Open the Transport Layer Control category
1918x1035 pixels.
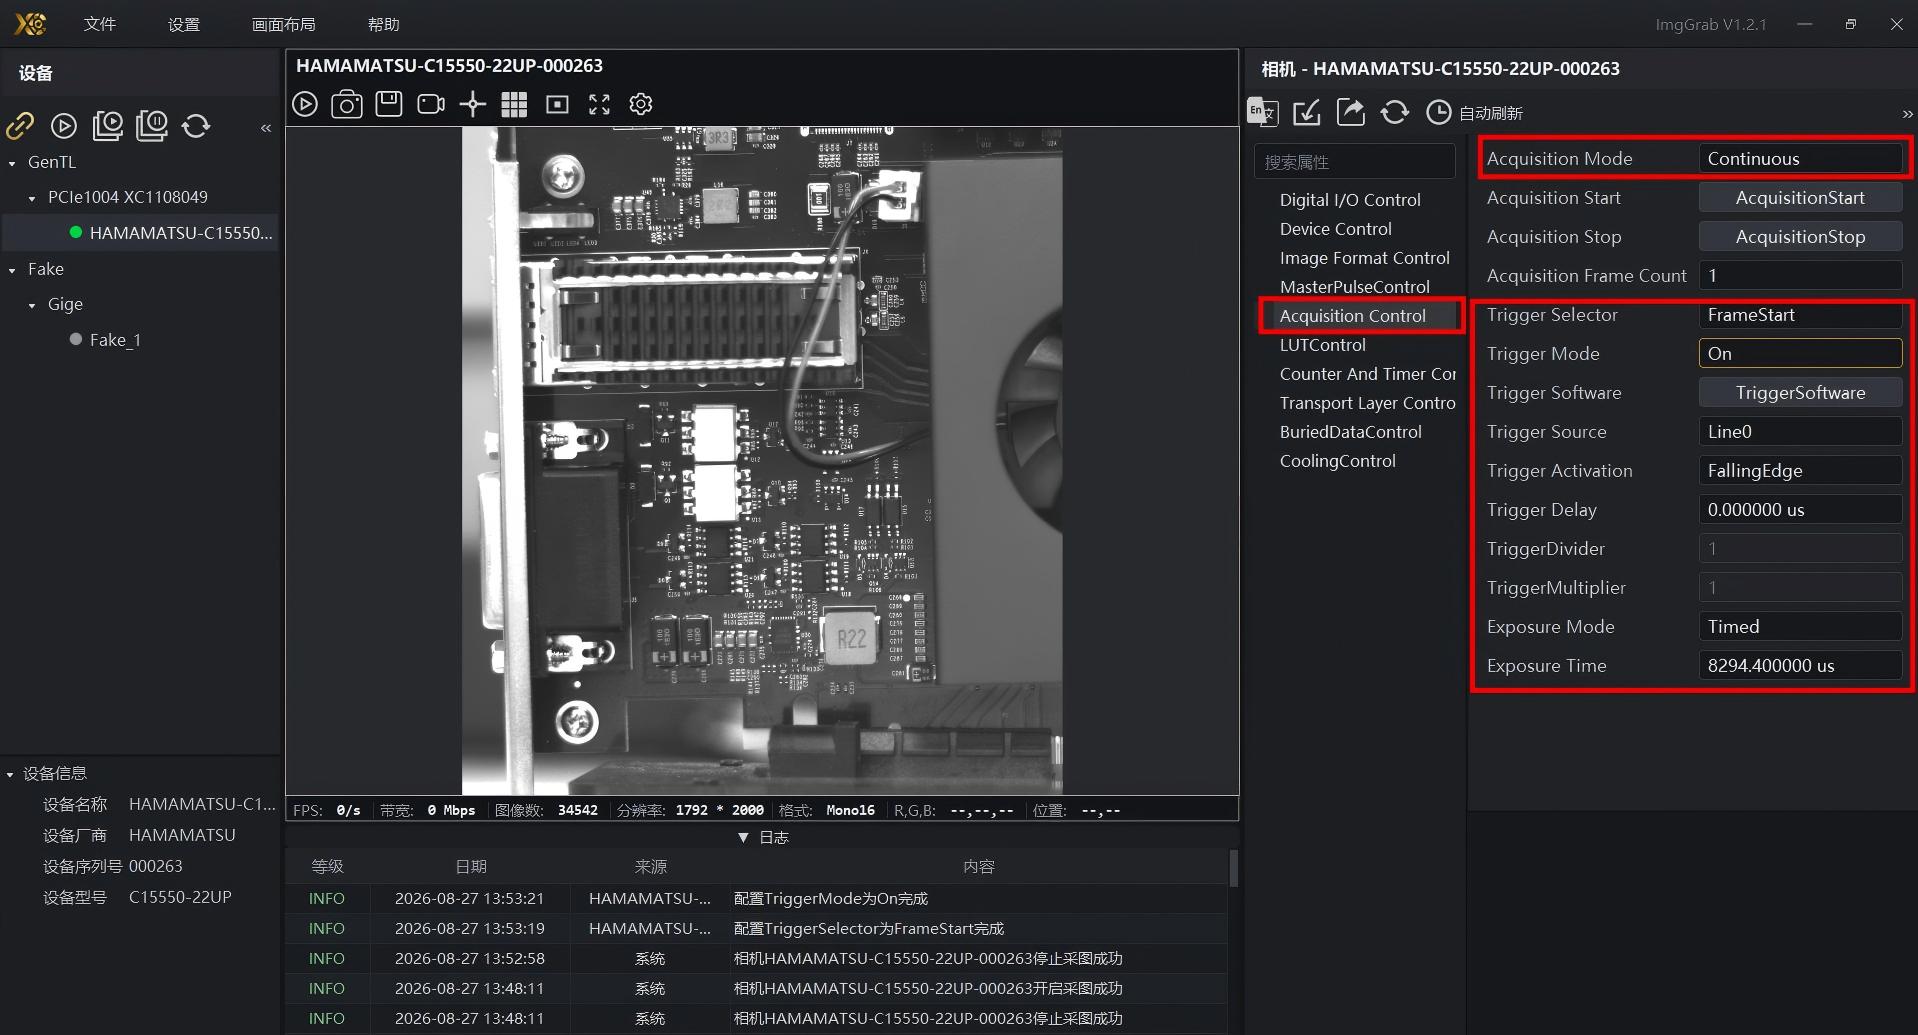(x=1367, y=403)
